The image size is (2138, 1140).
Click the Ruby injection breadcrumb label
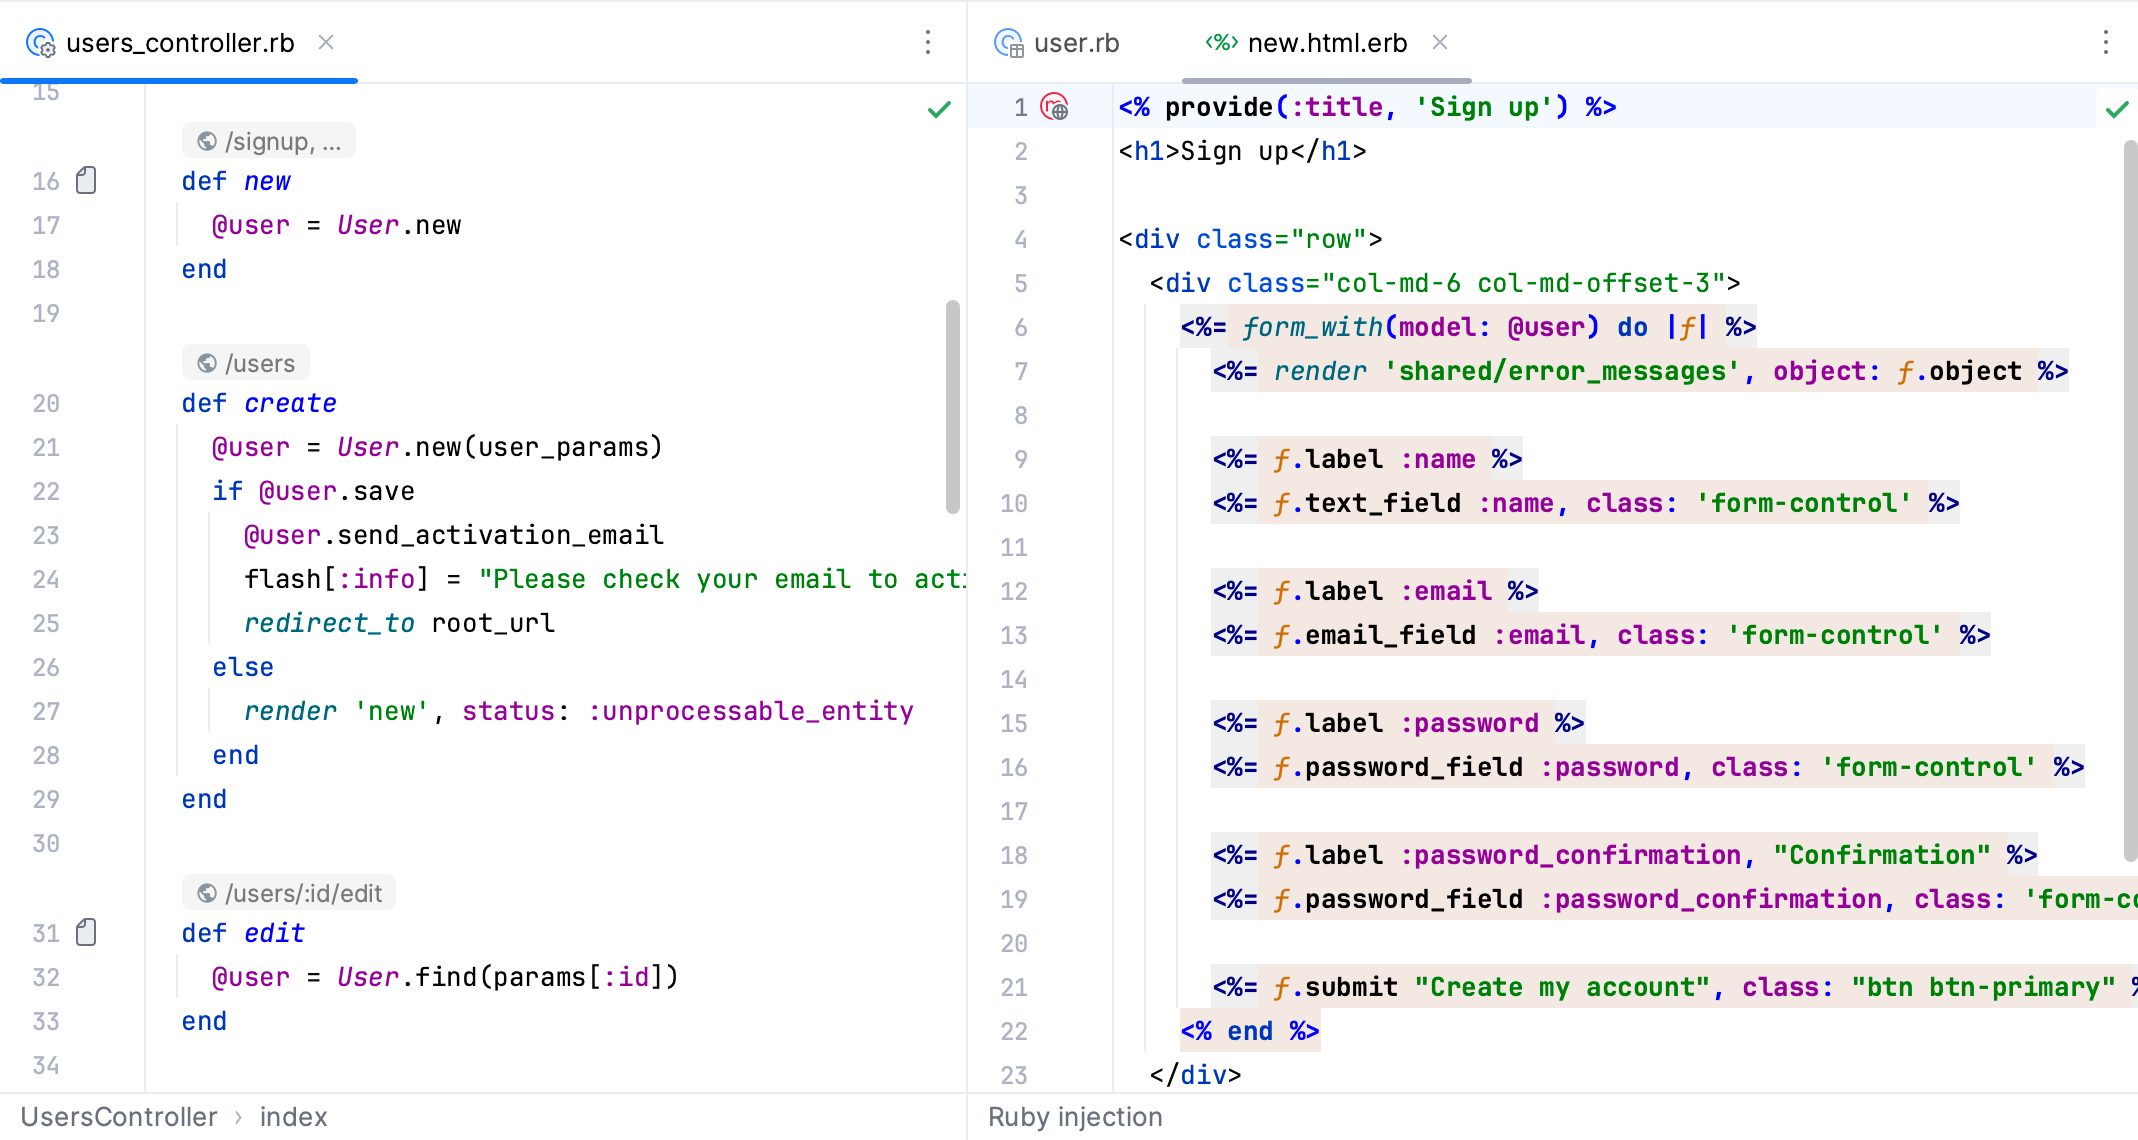click(1075, 1117)
